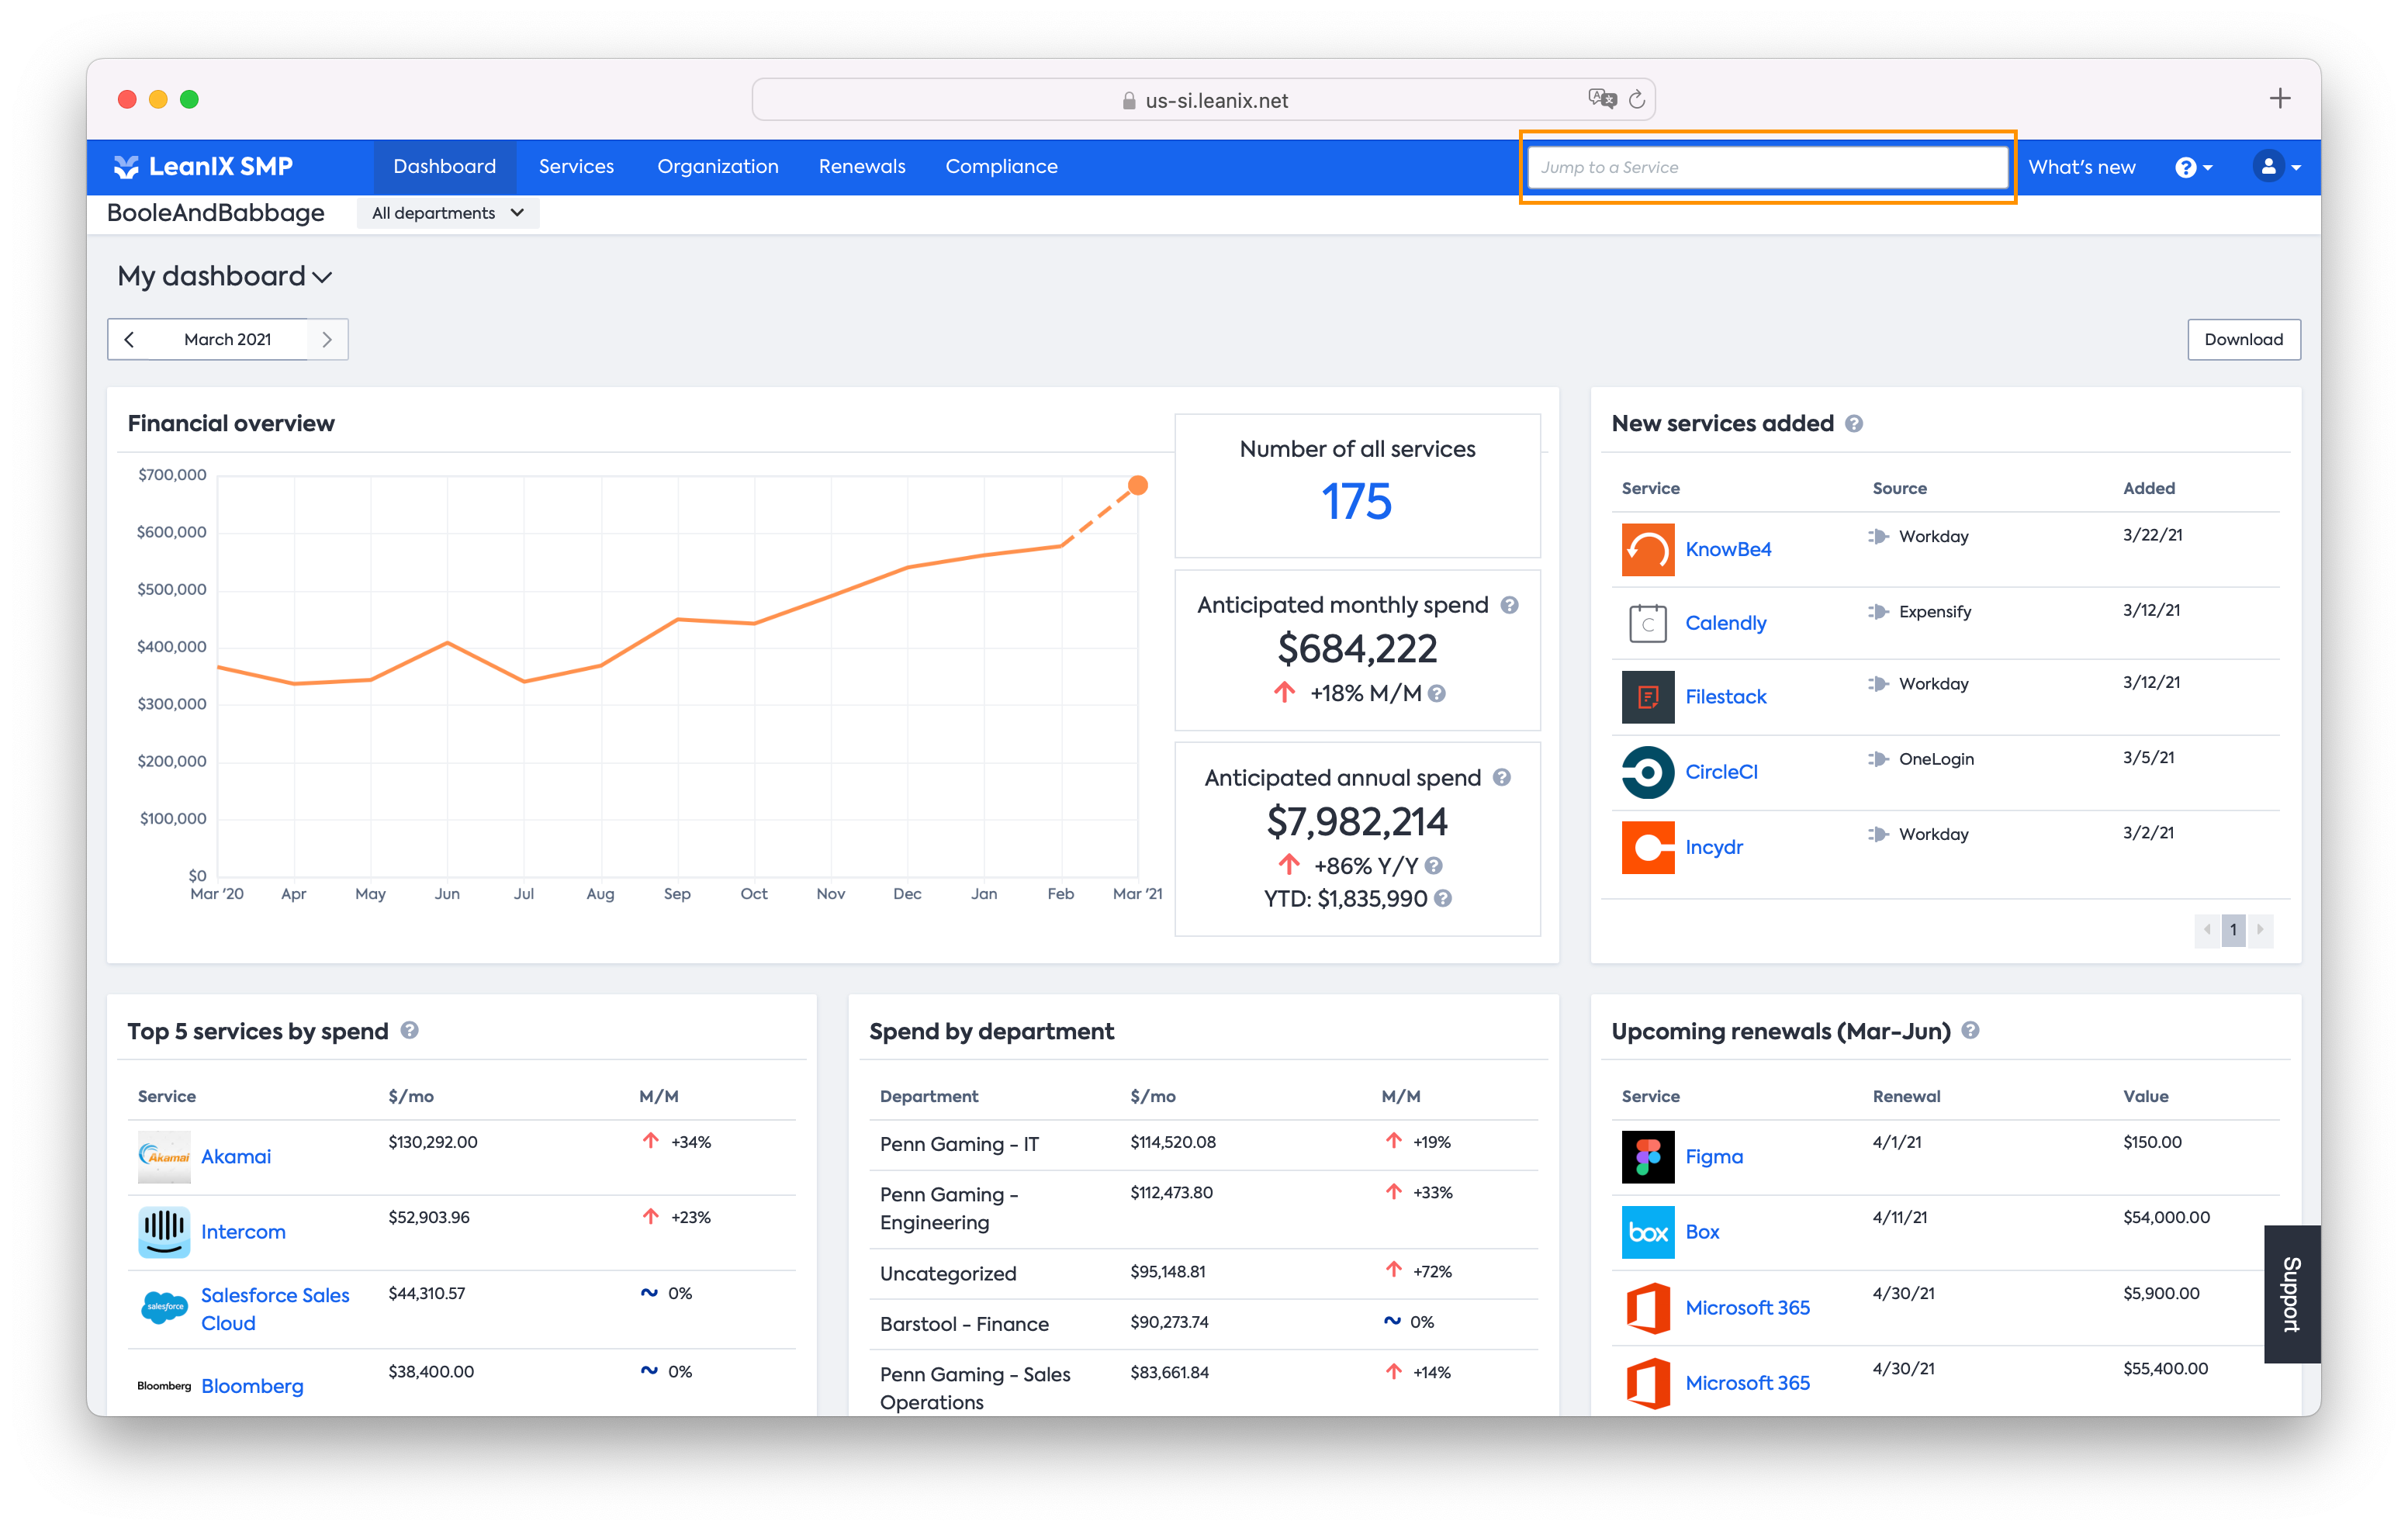Viewport: 2408px width, 1531px height.
Task: Click the Akamai logo thumbnail
Action: click(x=164, y=1157)
